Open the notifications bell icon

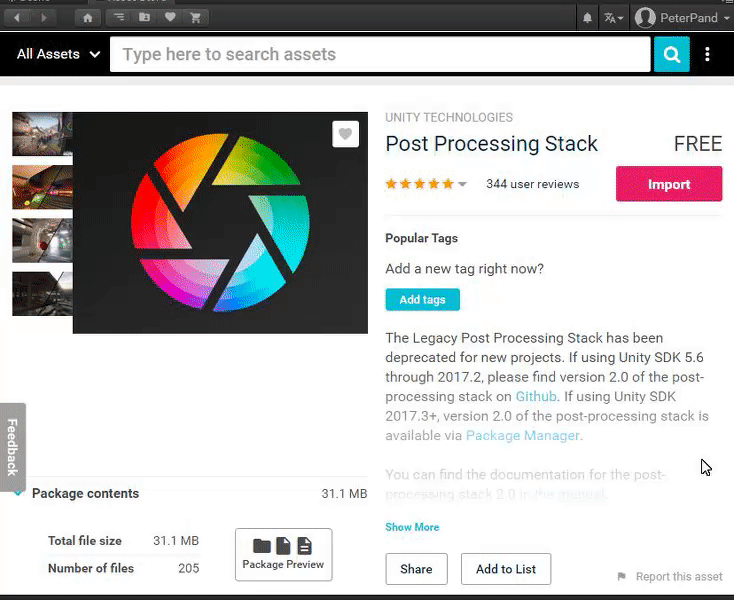click(x=587, y=18)
